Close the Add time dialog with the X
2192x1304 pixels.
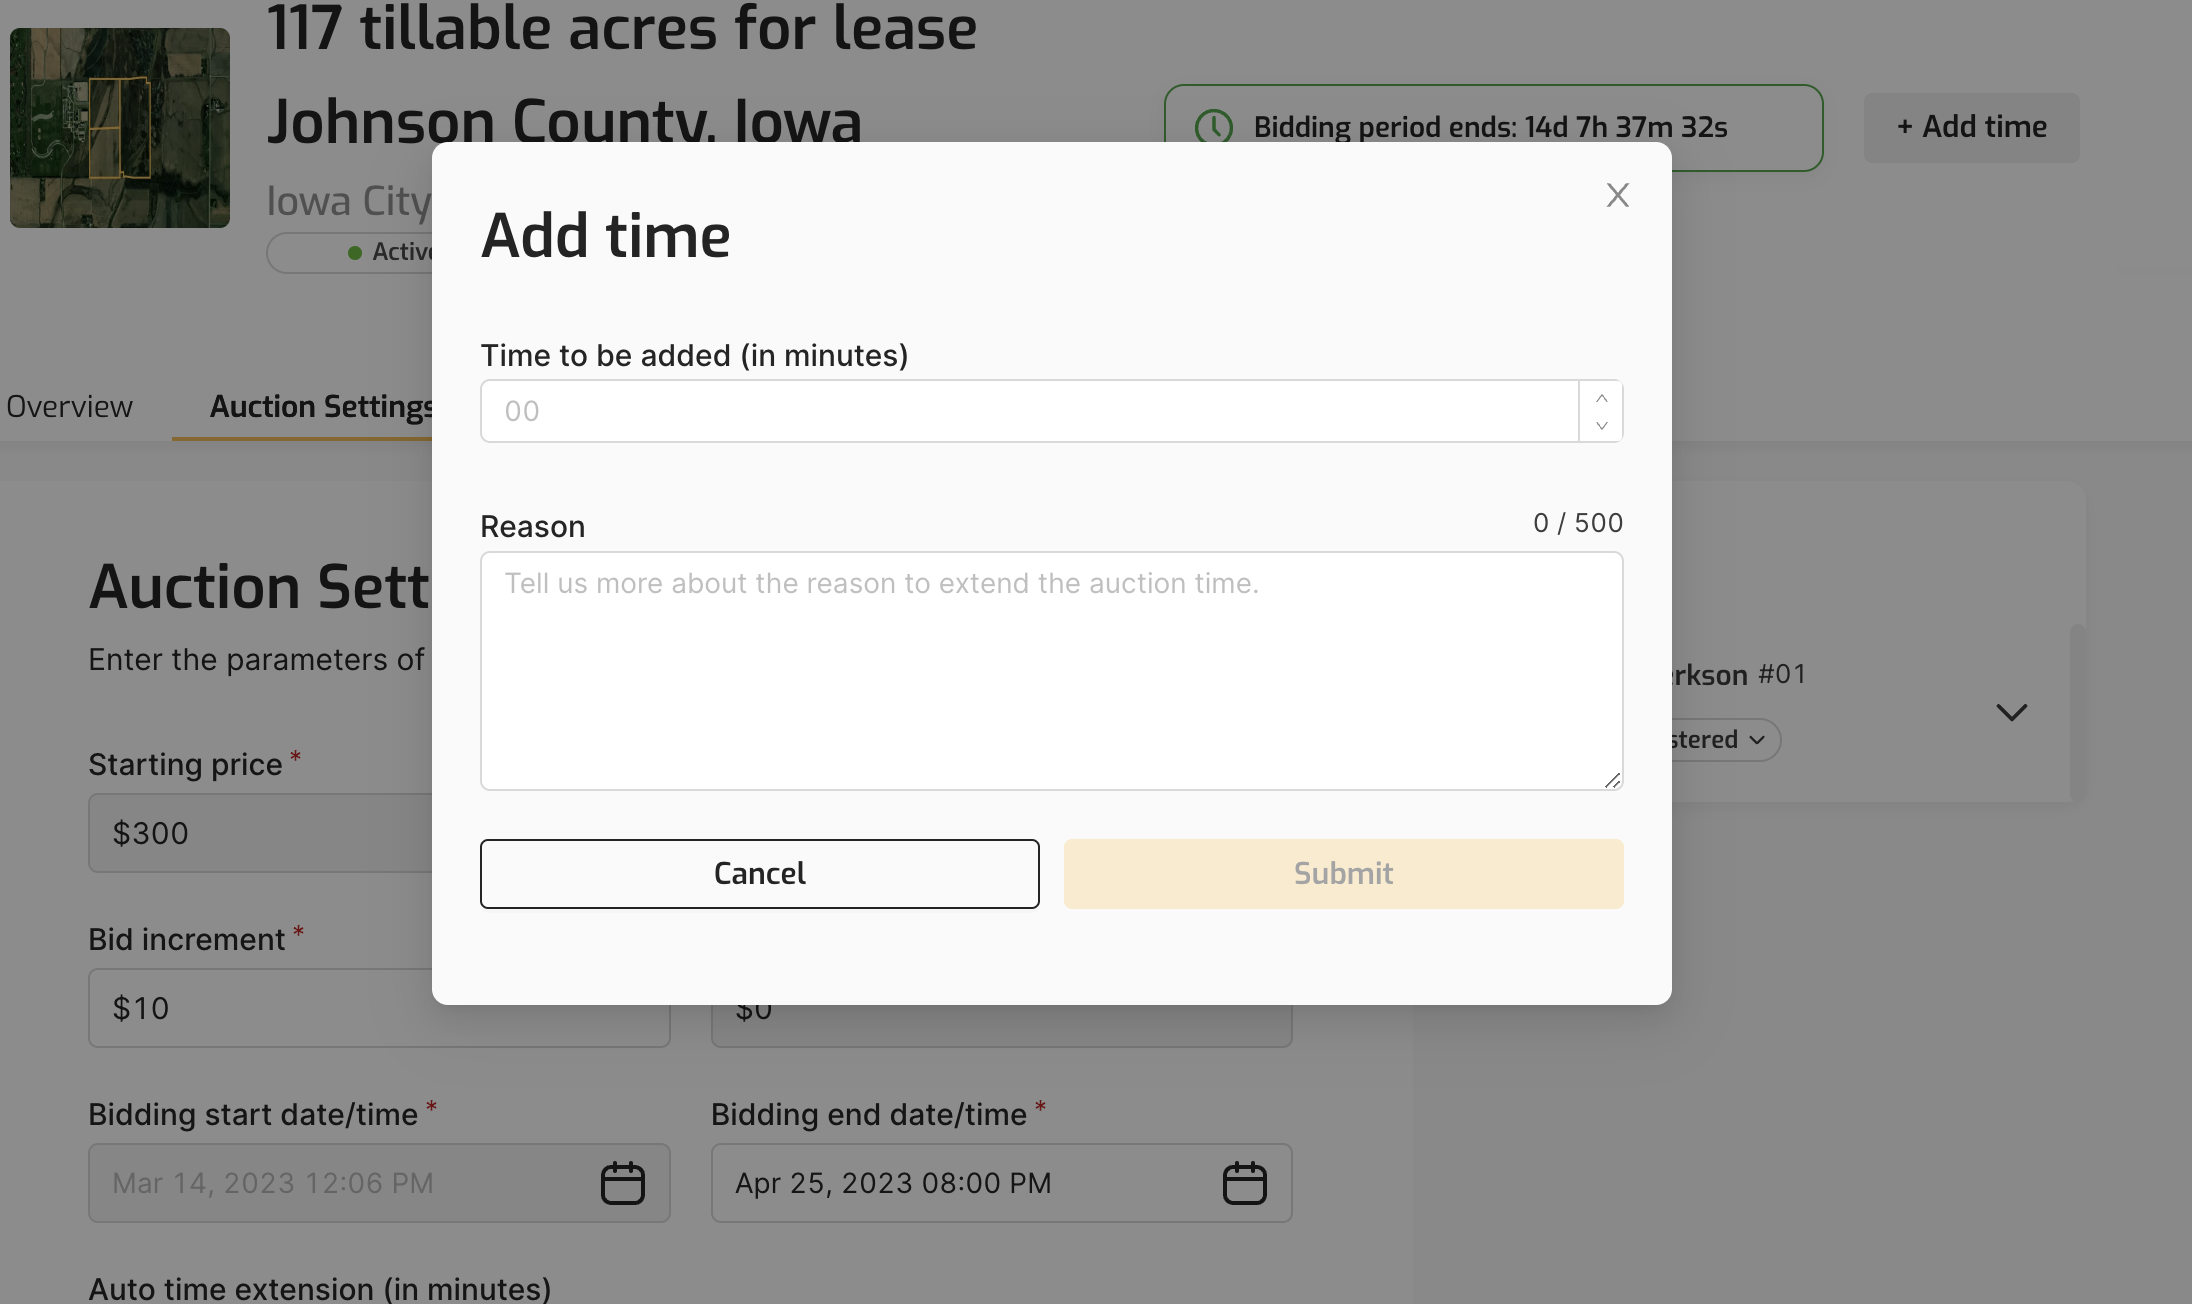pyautogui.click(x=1617, y=195)
